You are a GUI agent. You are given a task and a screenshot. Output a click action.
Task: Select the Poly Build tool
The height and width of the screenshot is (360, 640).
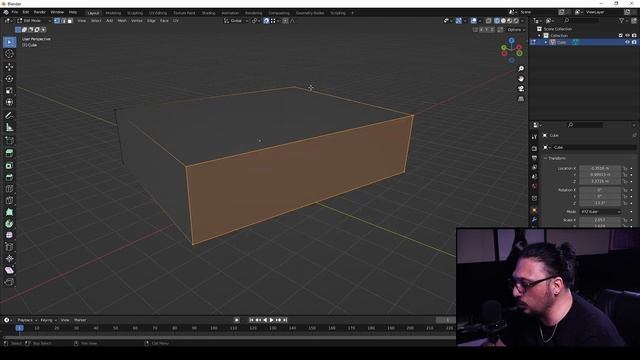[9, 212]
